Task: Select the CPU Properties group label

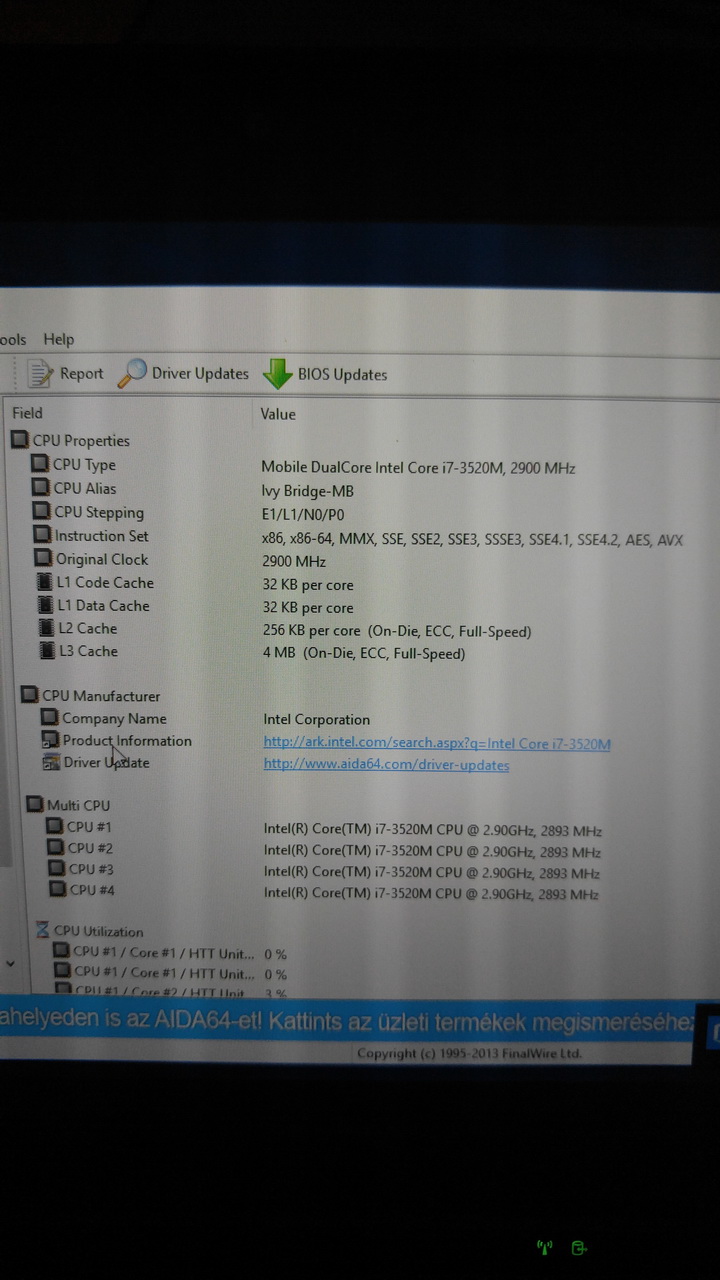Action: click(x=81, y=440)
